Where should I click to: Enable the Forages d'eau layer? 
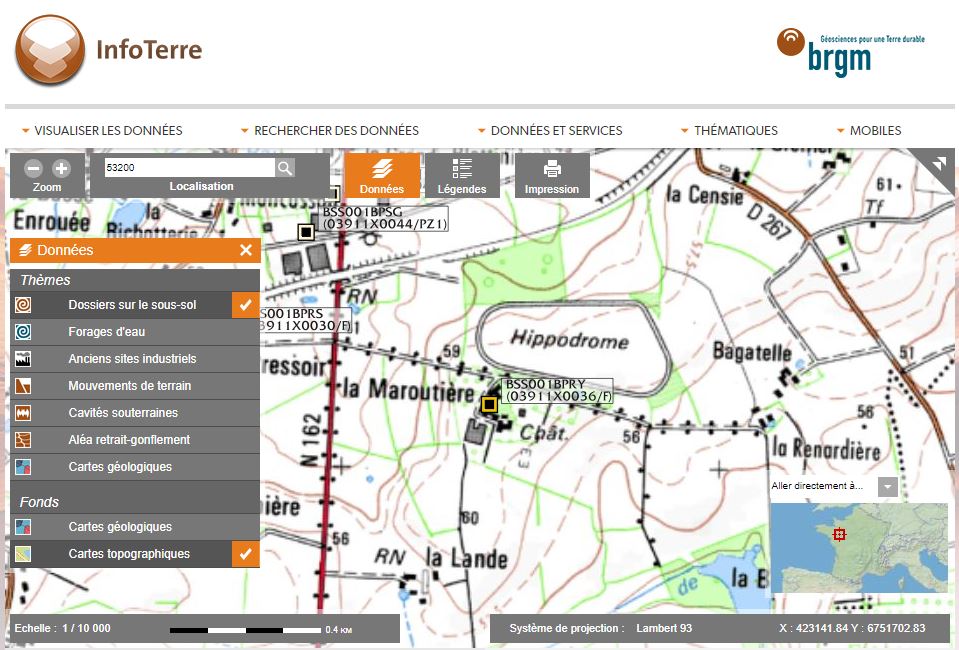click(135, 331)
